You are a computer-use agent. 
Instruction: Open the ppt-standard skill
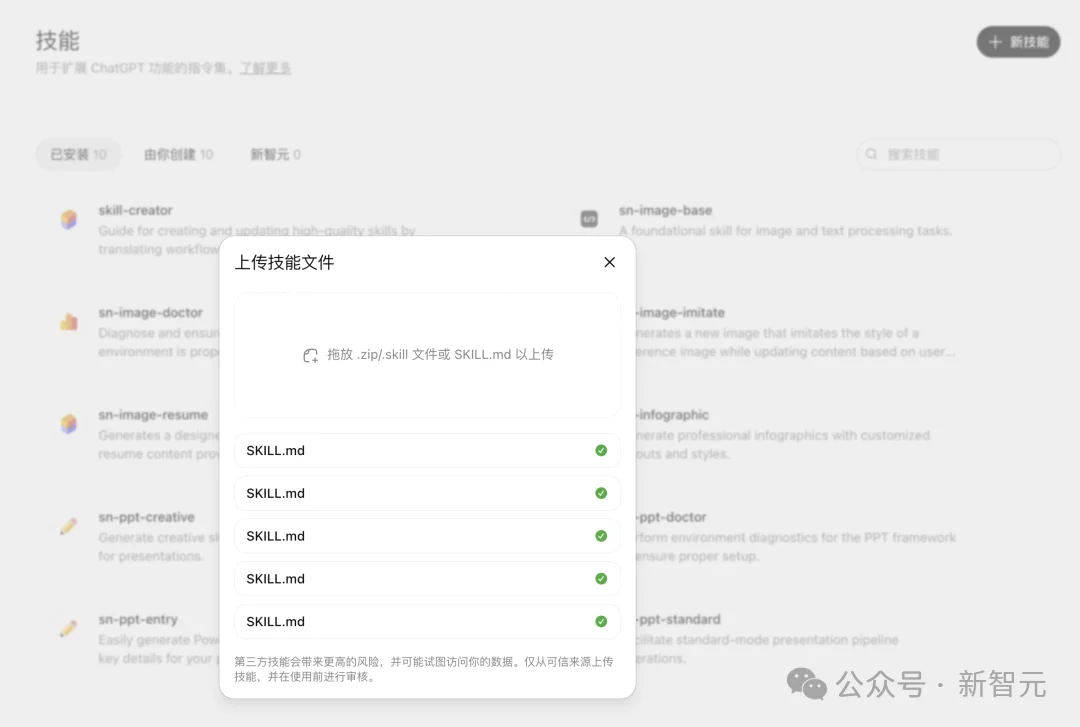tap(678, 620)
